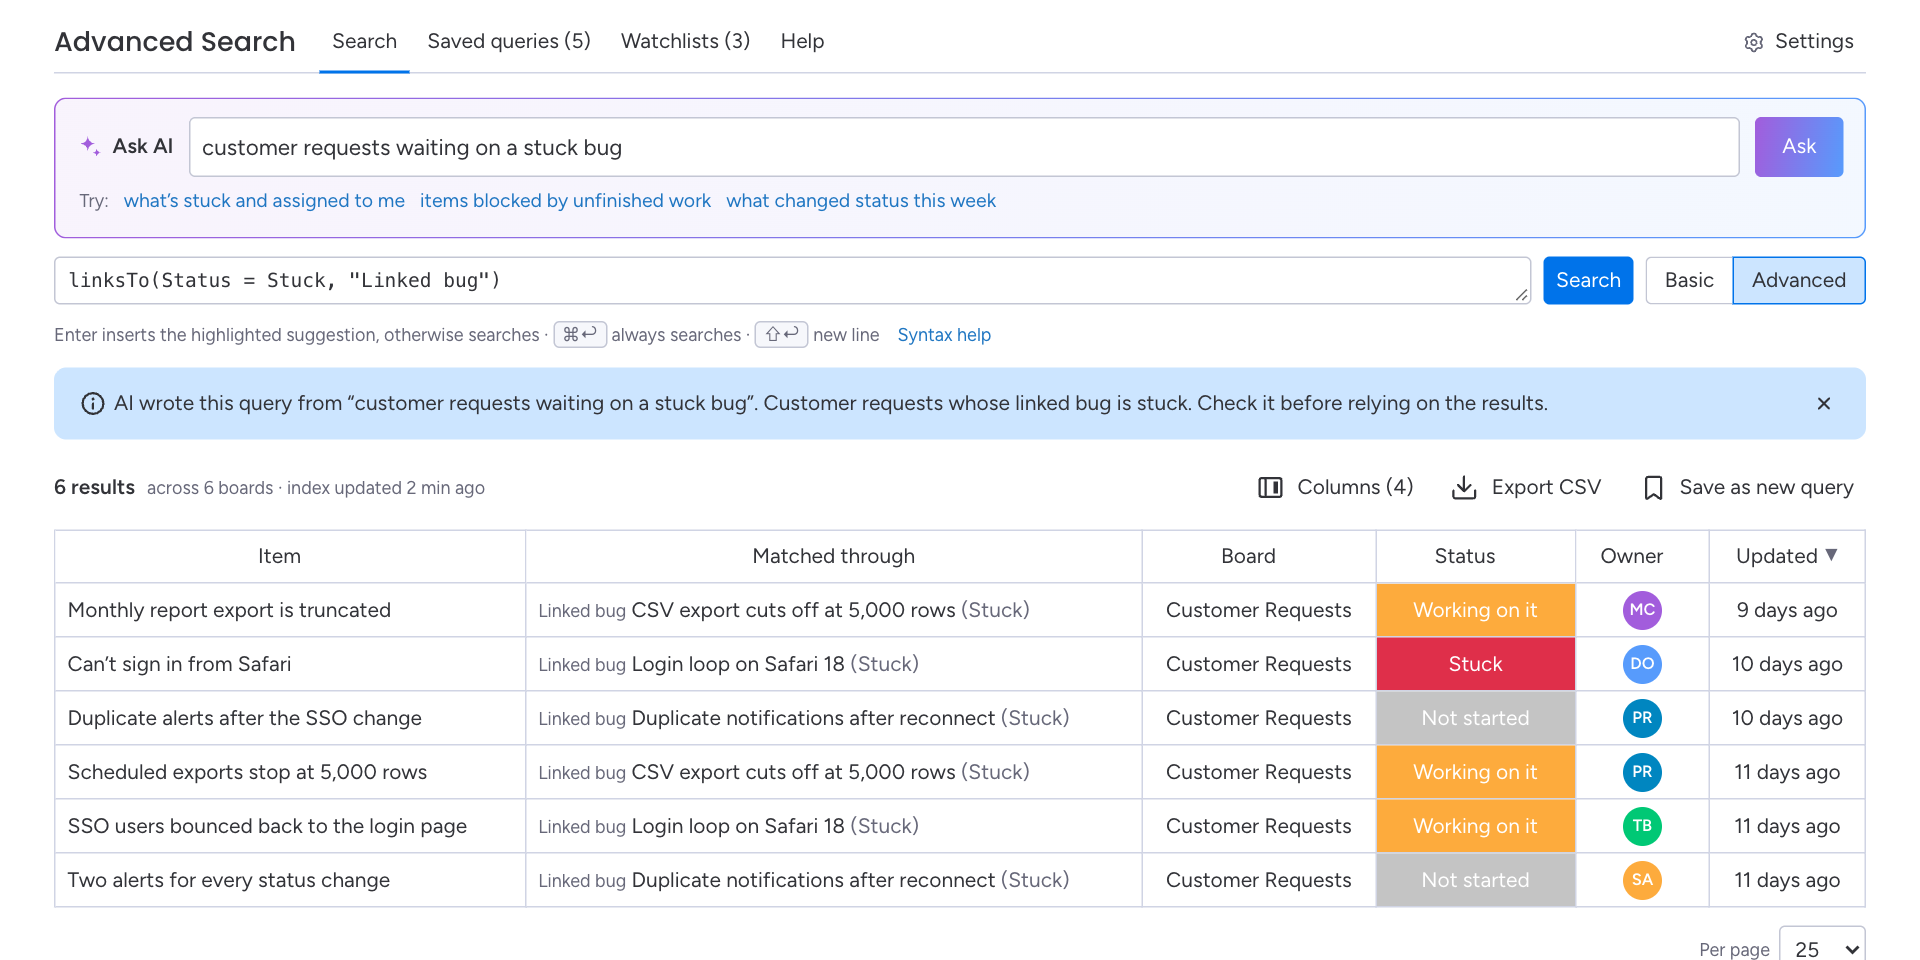Click the MC owner avatar
The image size is (1920, 960).
[x=1642, y=610]
